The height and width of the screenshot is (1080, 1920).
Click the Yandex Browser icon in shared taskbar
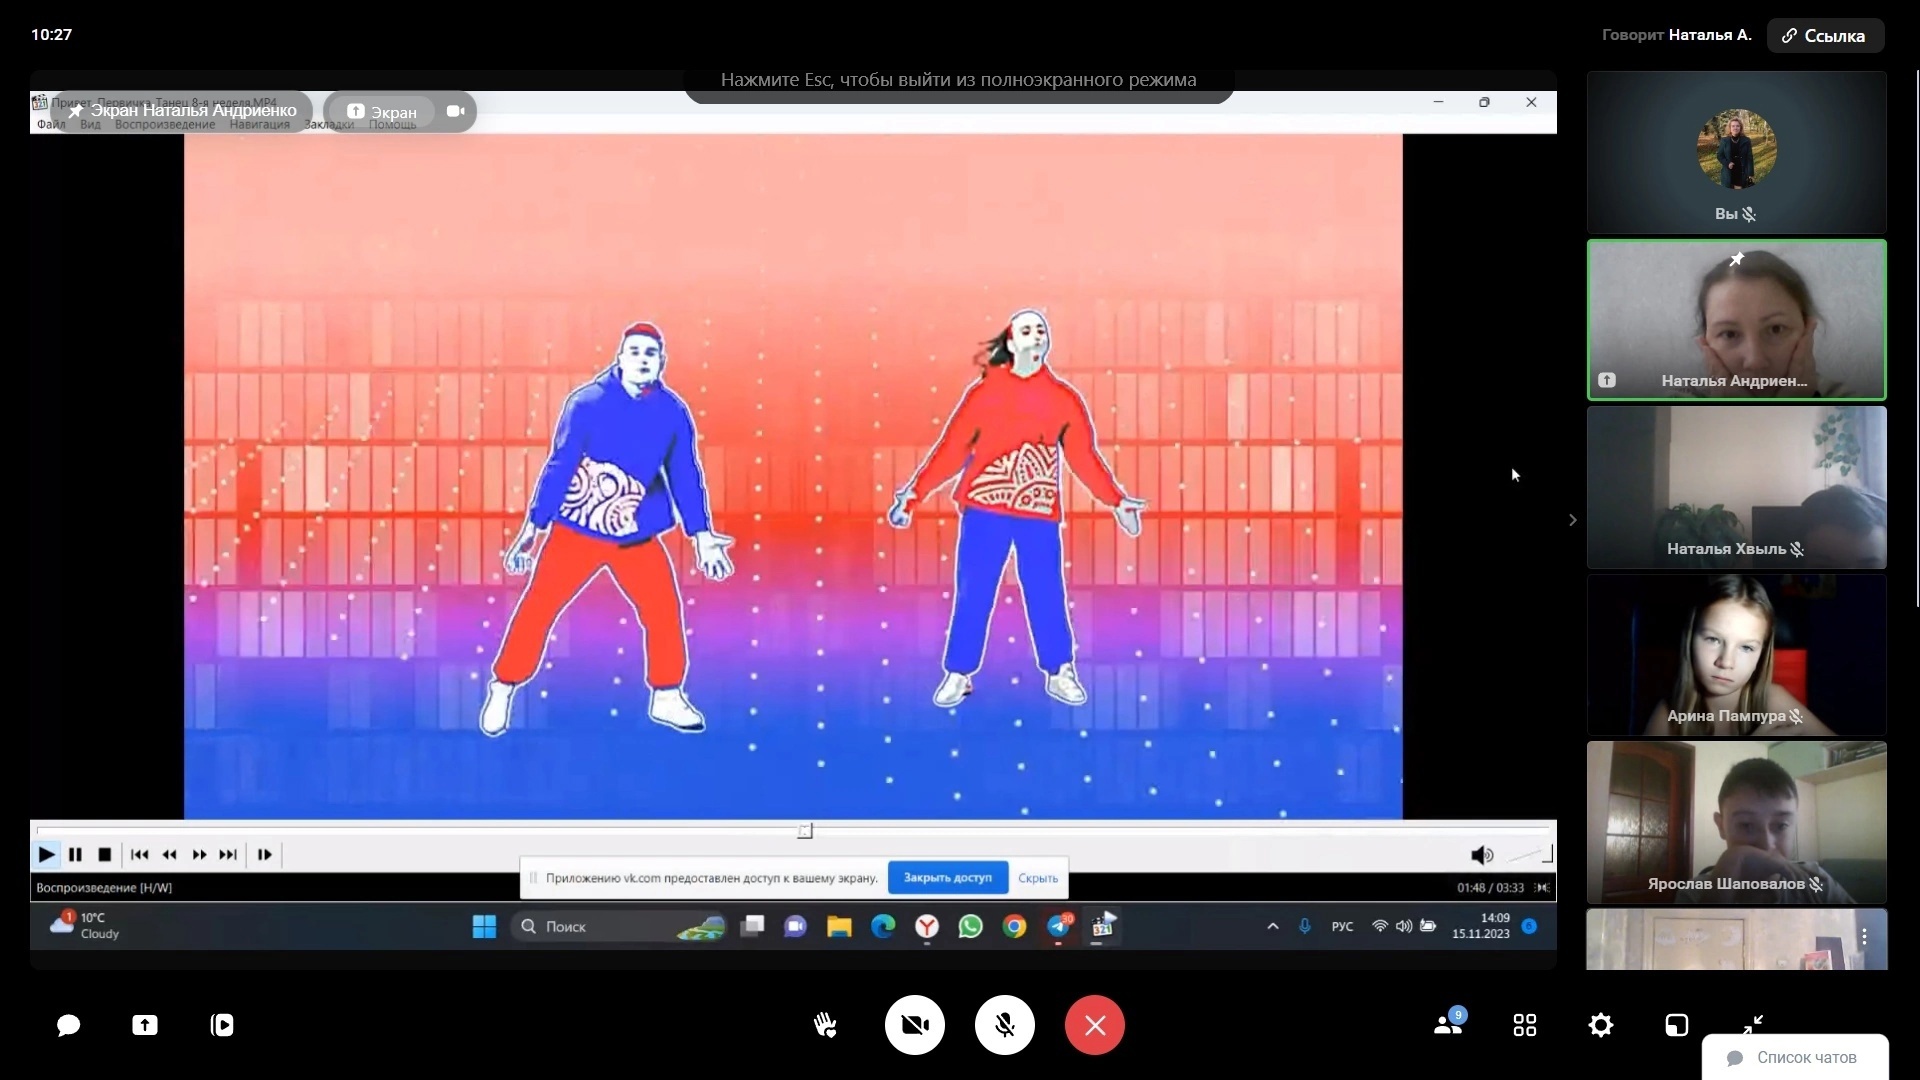pyautogui.click(x=927, y=927)
